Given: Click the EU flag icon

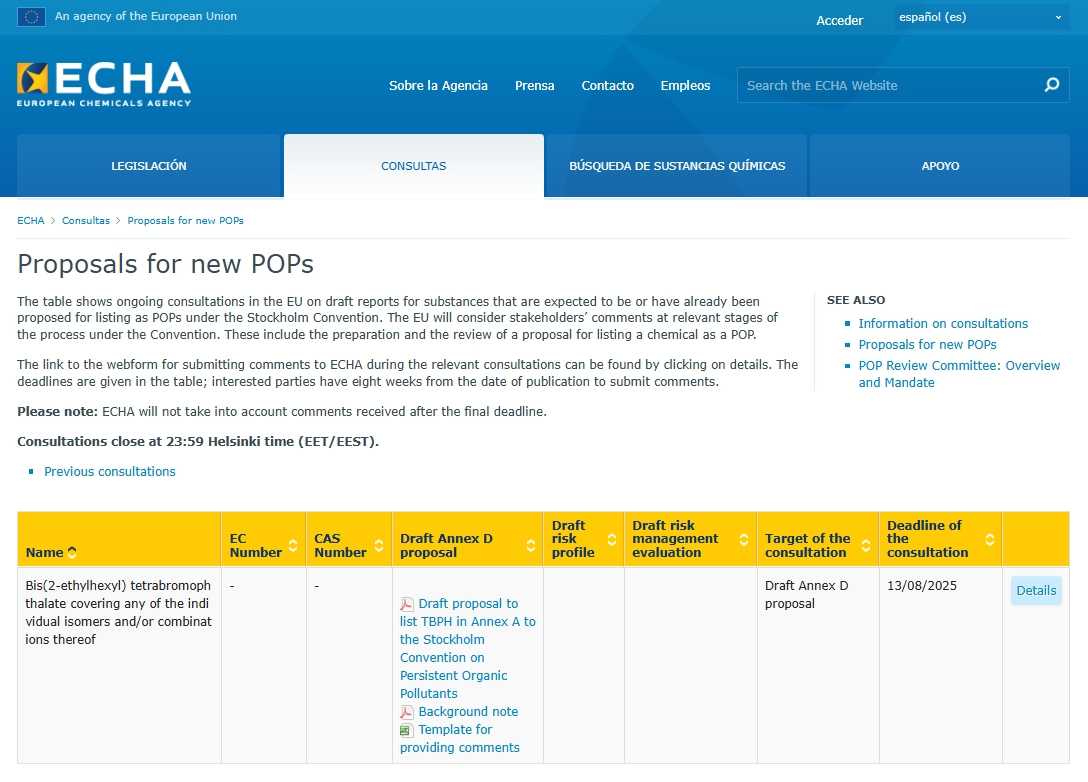Looking at the screenshot, I should 31,17.
